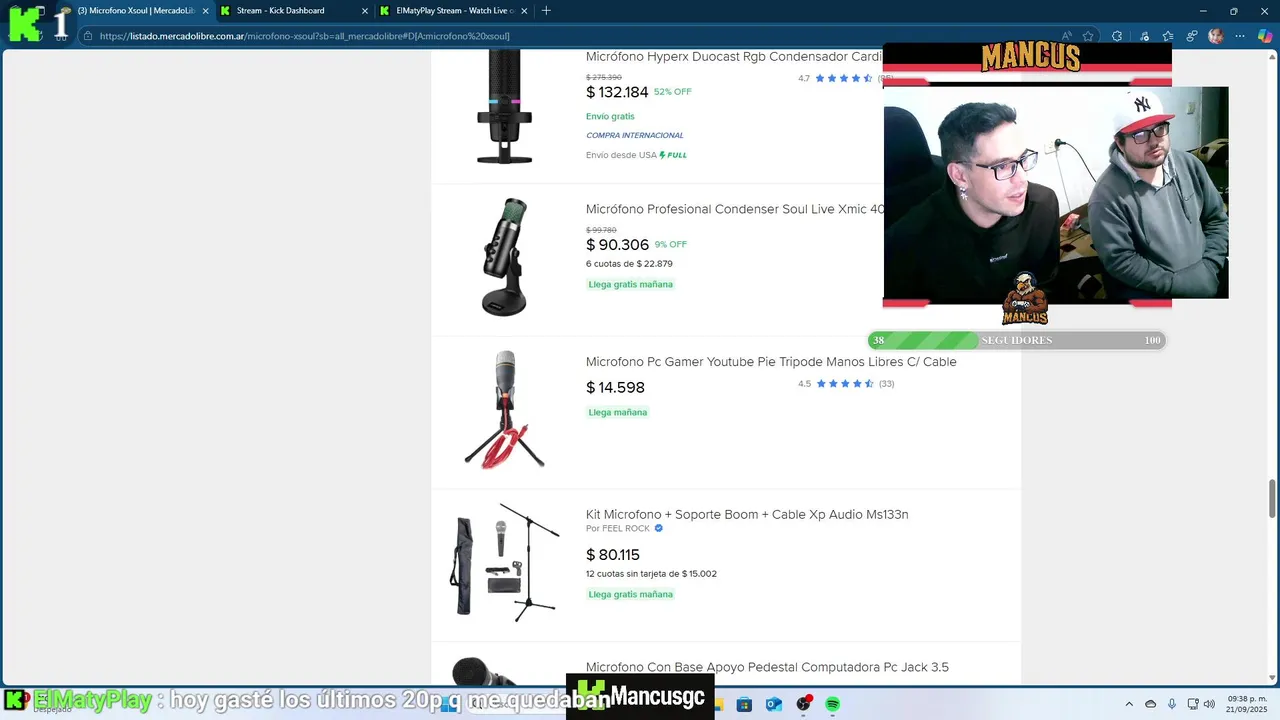Close the Microfono Xsoul MercadoLibre tab
The width and height of the screenshot is (1280, 720).
pyautogui.click(x=205, y=11)
